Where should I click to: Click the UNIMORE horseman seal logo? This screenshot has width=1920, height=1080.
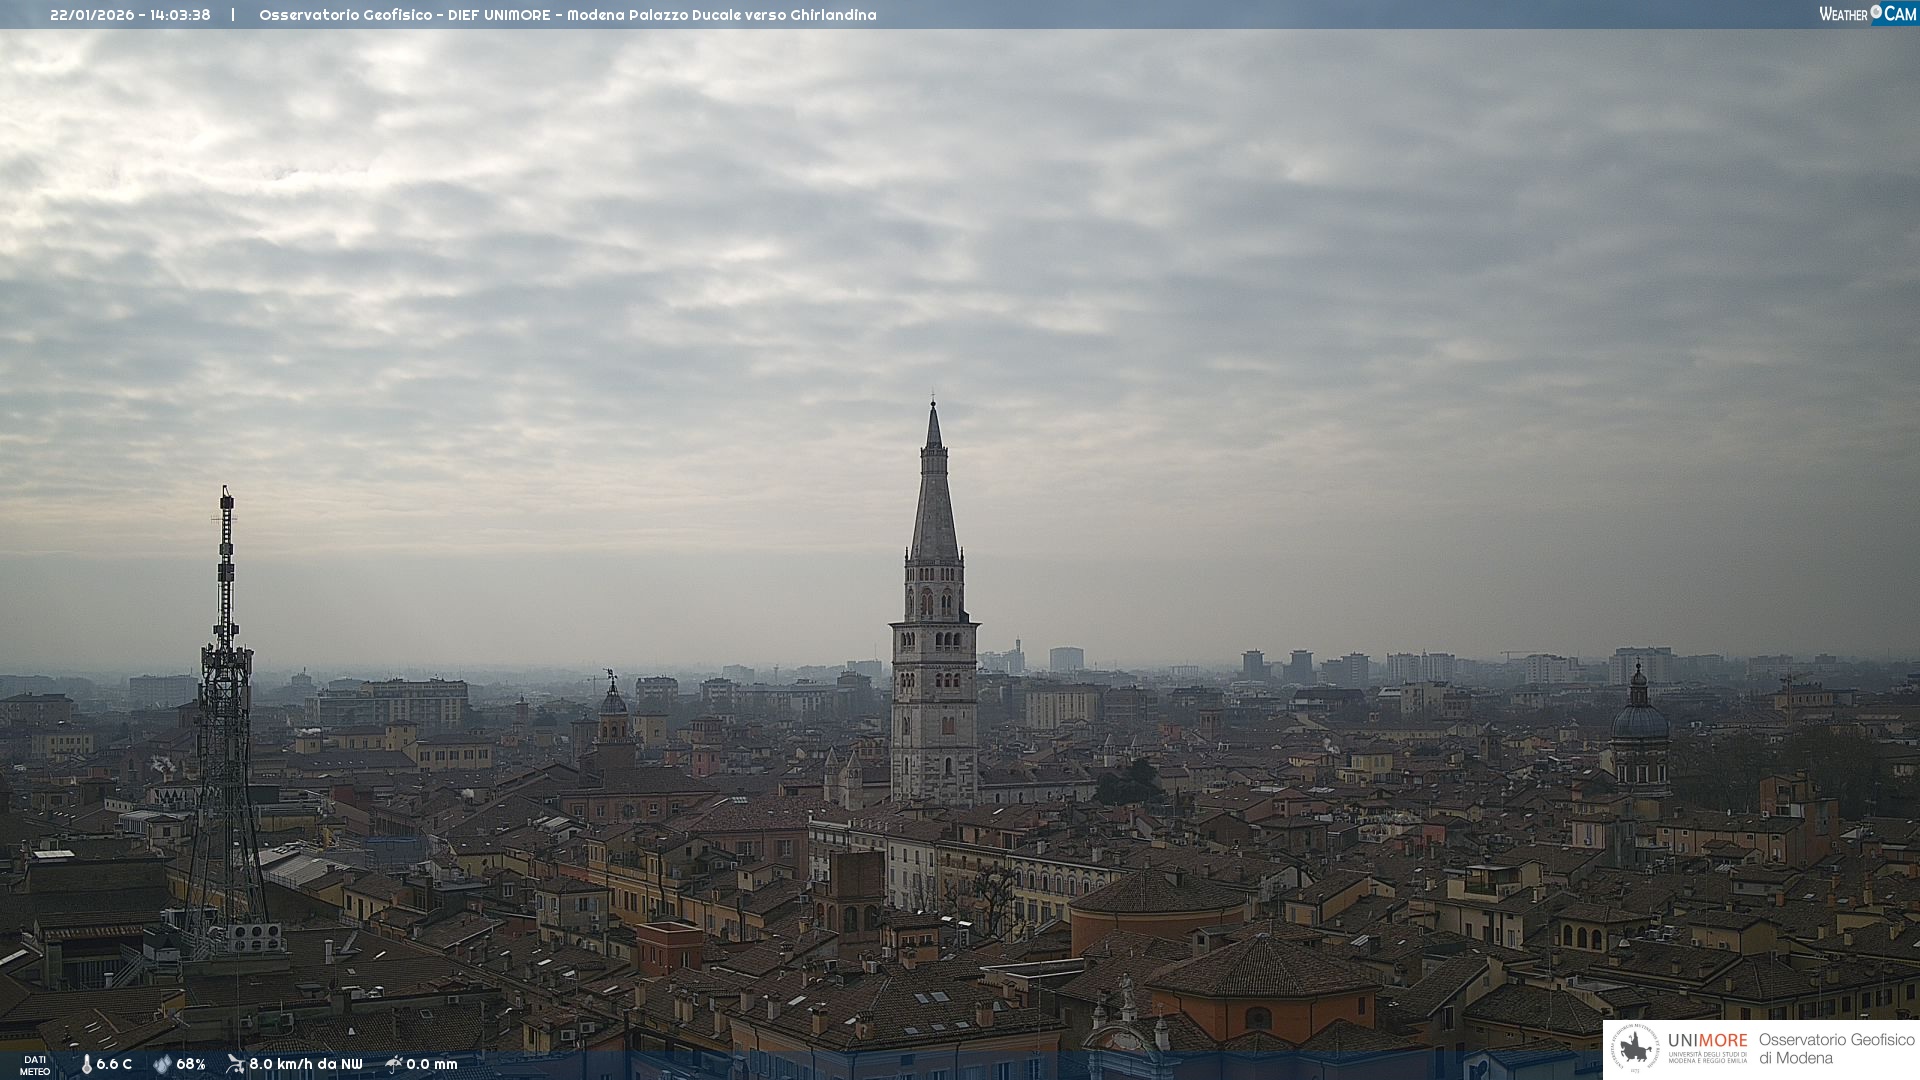pos(1635,1049)
